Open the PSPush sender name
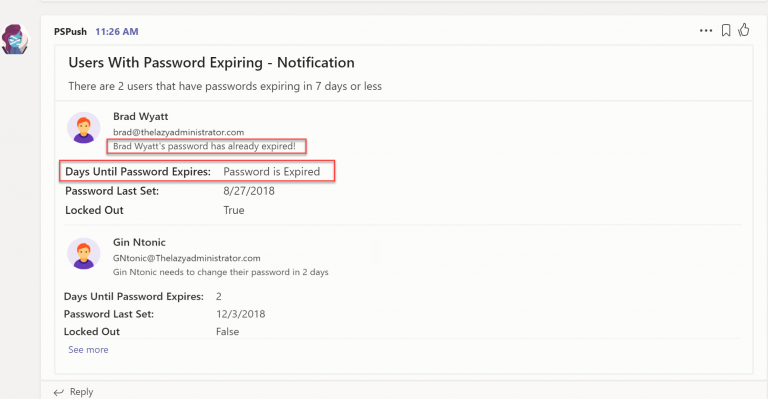Image resolution: width=768 pixels, height=399 pixels. [70, 31]
